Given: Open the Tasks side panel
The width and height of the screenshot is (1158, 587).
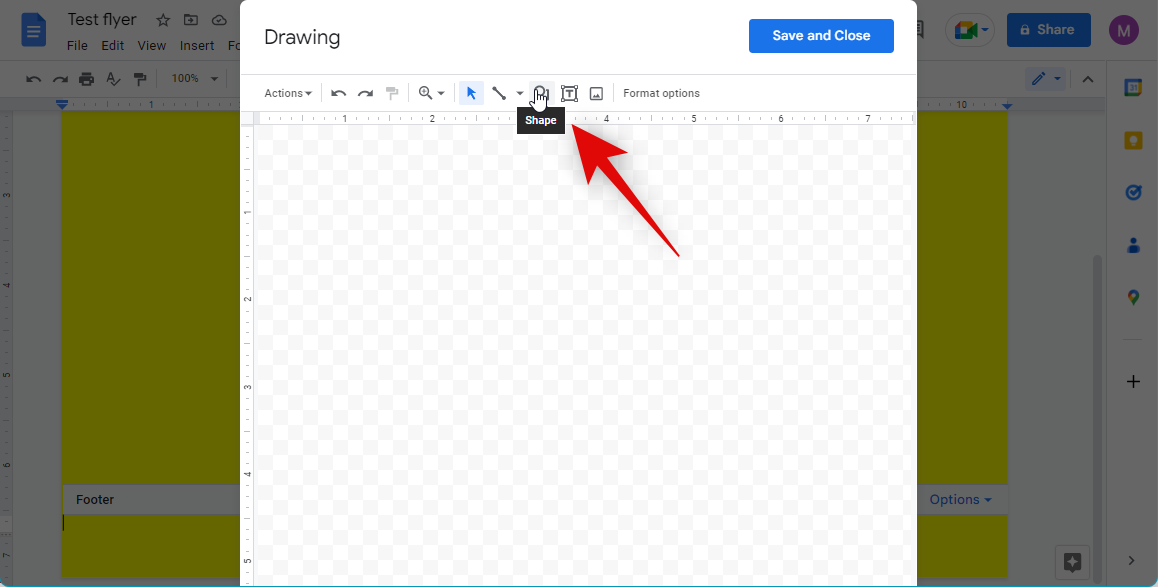Looking at the screenshot, I should point(1133,192).
